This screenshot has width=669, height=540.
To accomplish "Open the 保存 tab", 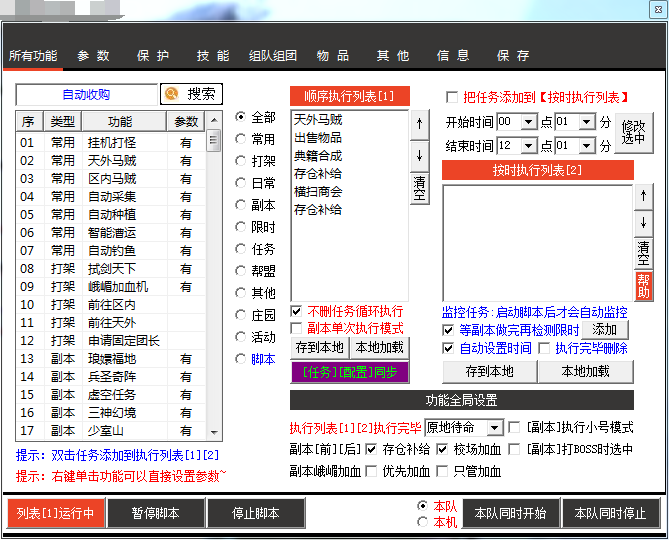I will pyautogui.click(x=513, y=56).
